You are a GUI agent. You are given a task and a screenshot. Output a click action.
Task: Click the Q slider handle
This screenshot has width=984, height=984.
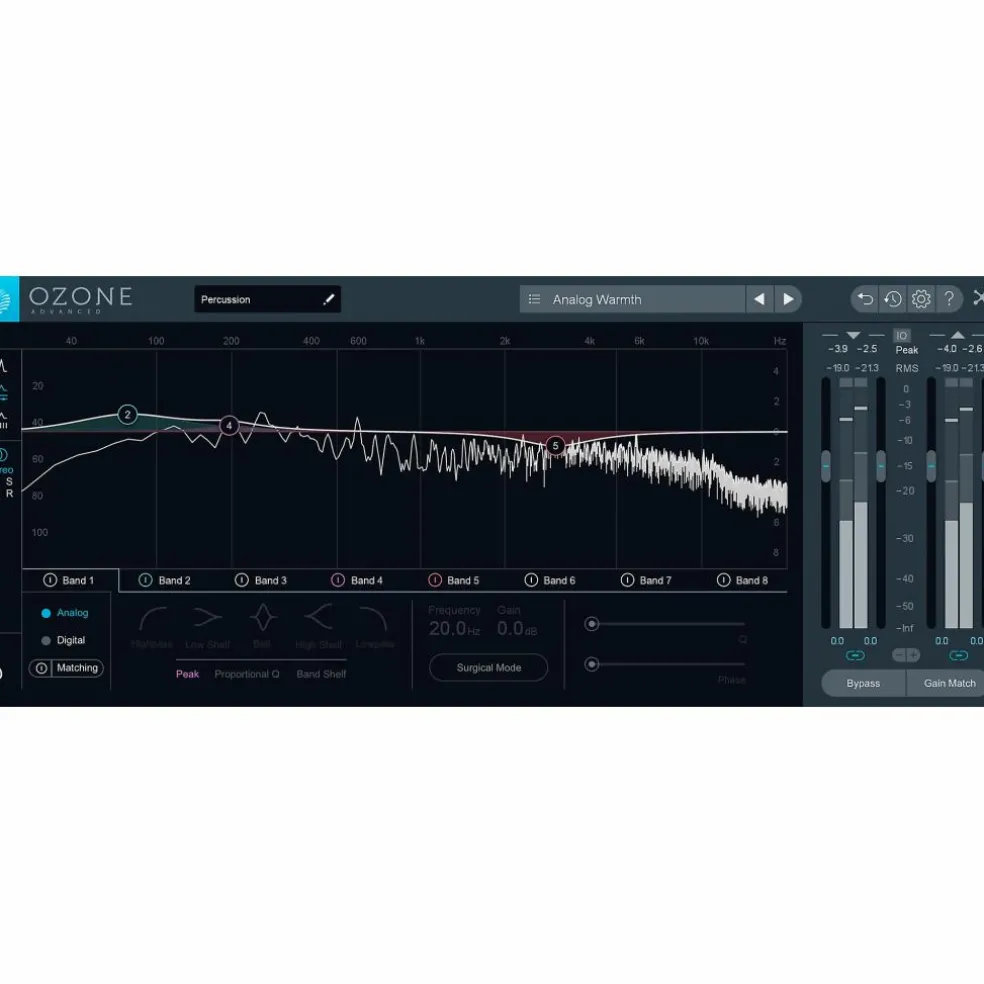point(591,624)
